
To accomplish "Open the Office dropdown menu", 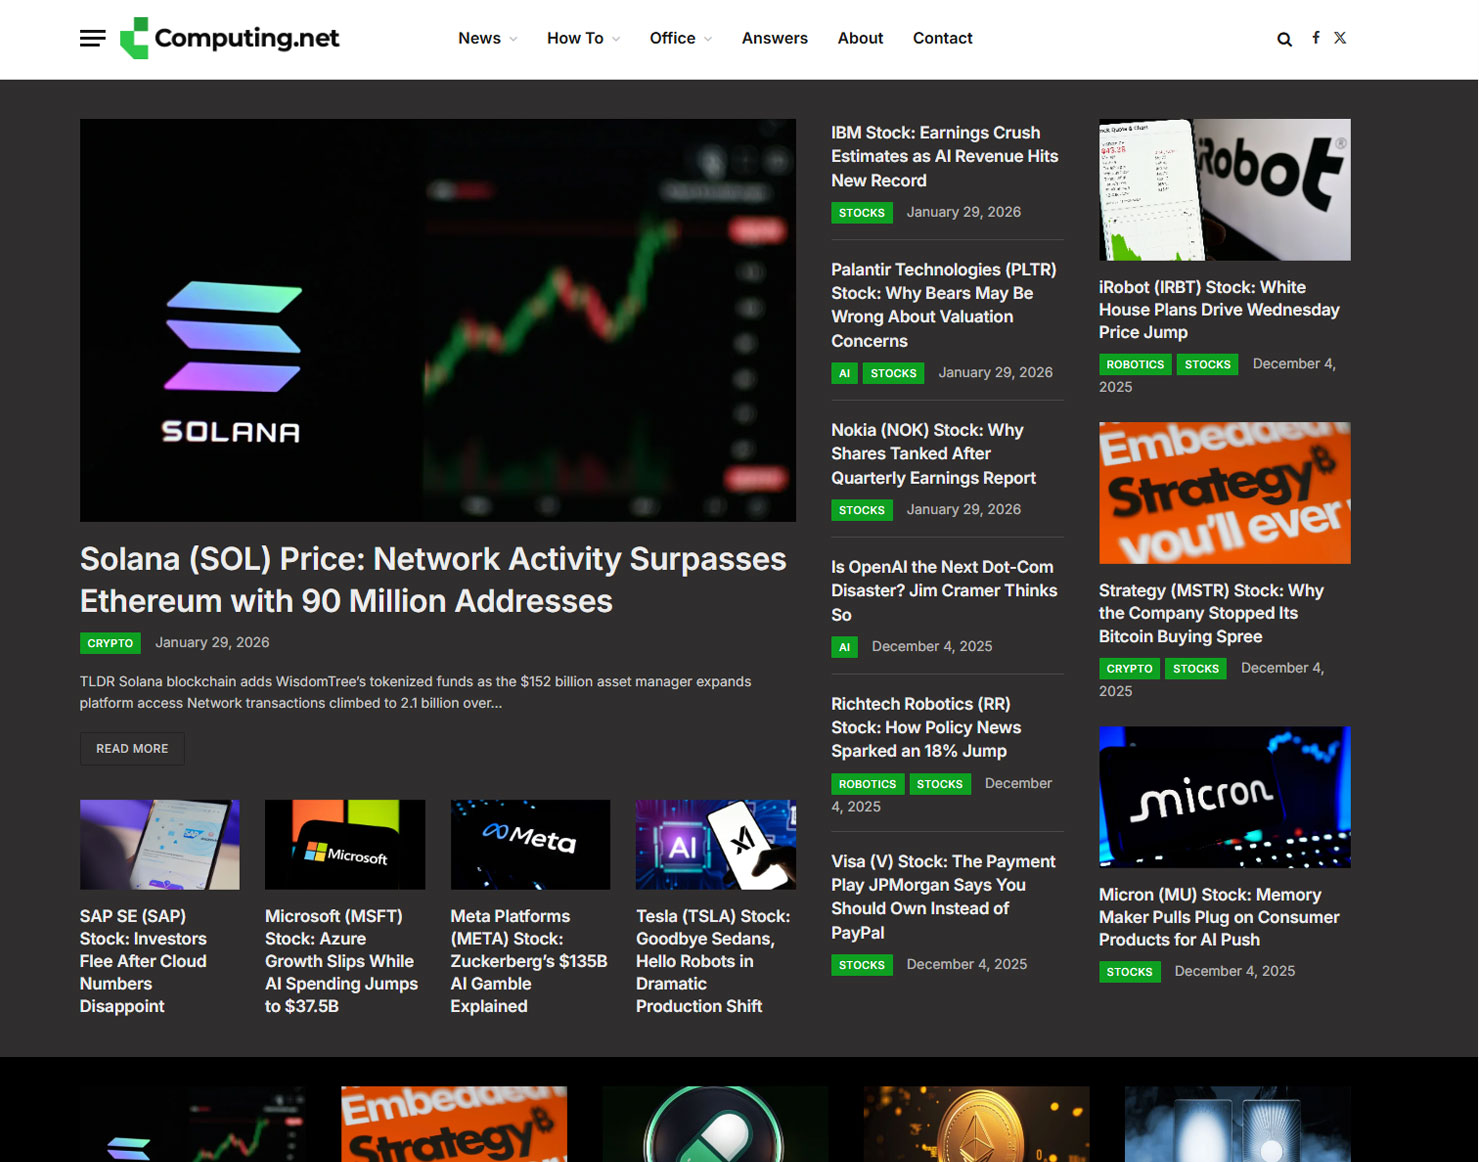I will (x=680, y=39).
